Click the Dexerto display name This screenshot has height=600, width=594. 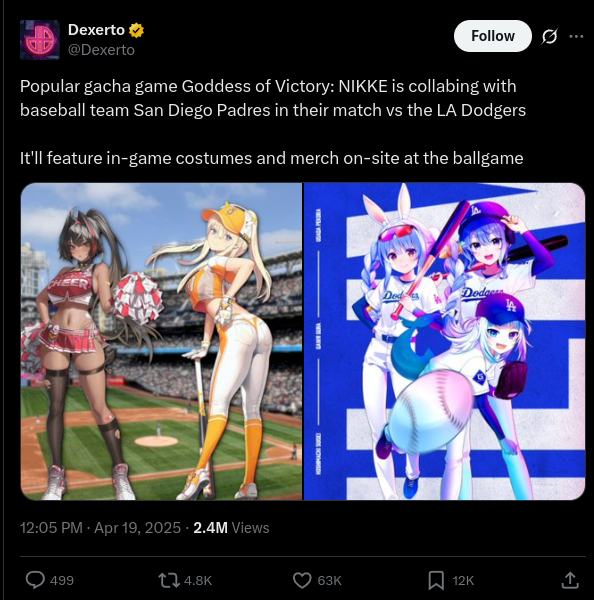tap(96, 30)
